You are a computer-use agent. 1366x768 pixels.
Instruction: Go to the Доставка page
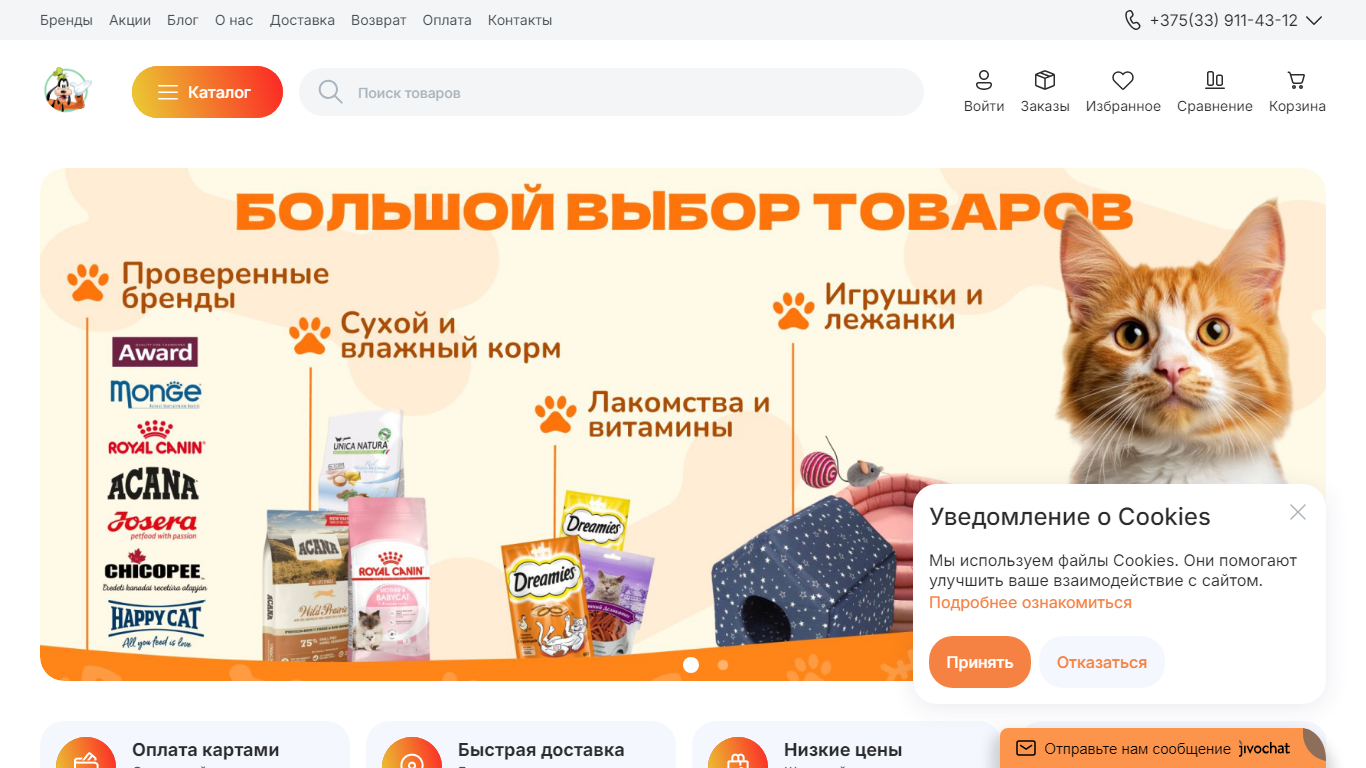coord(302,20)
